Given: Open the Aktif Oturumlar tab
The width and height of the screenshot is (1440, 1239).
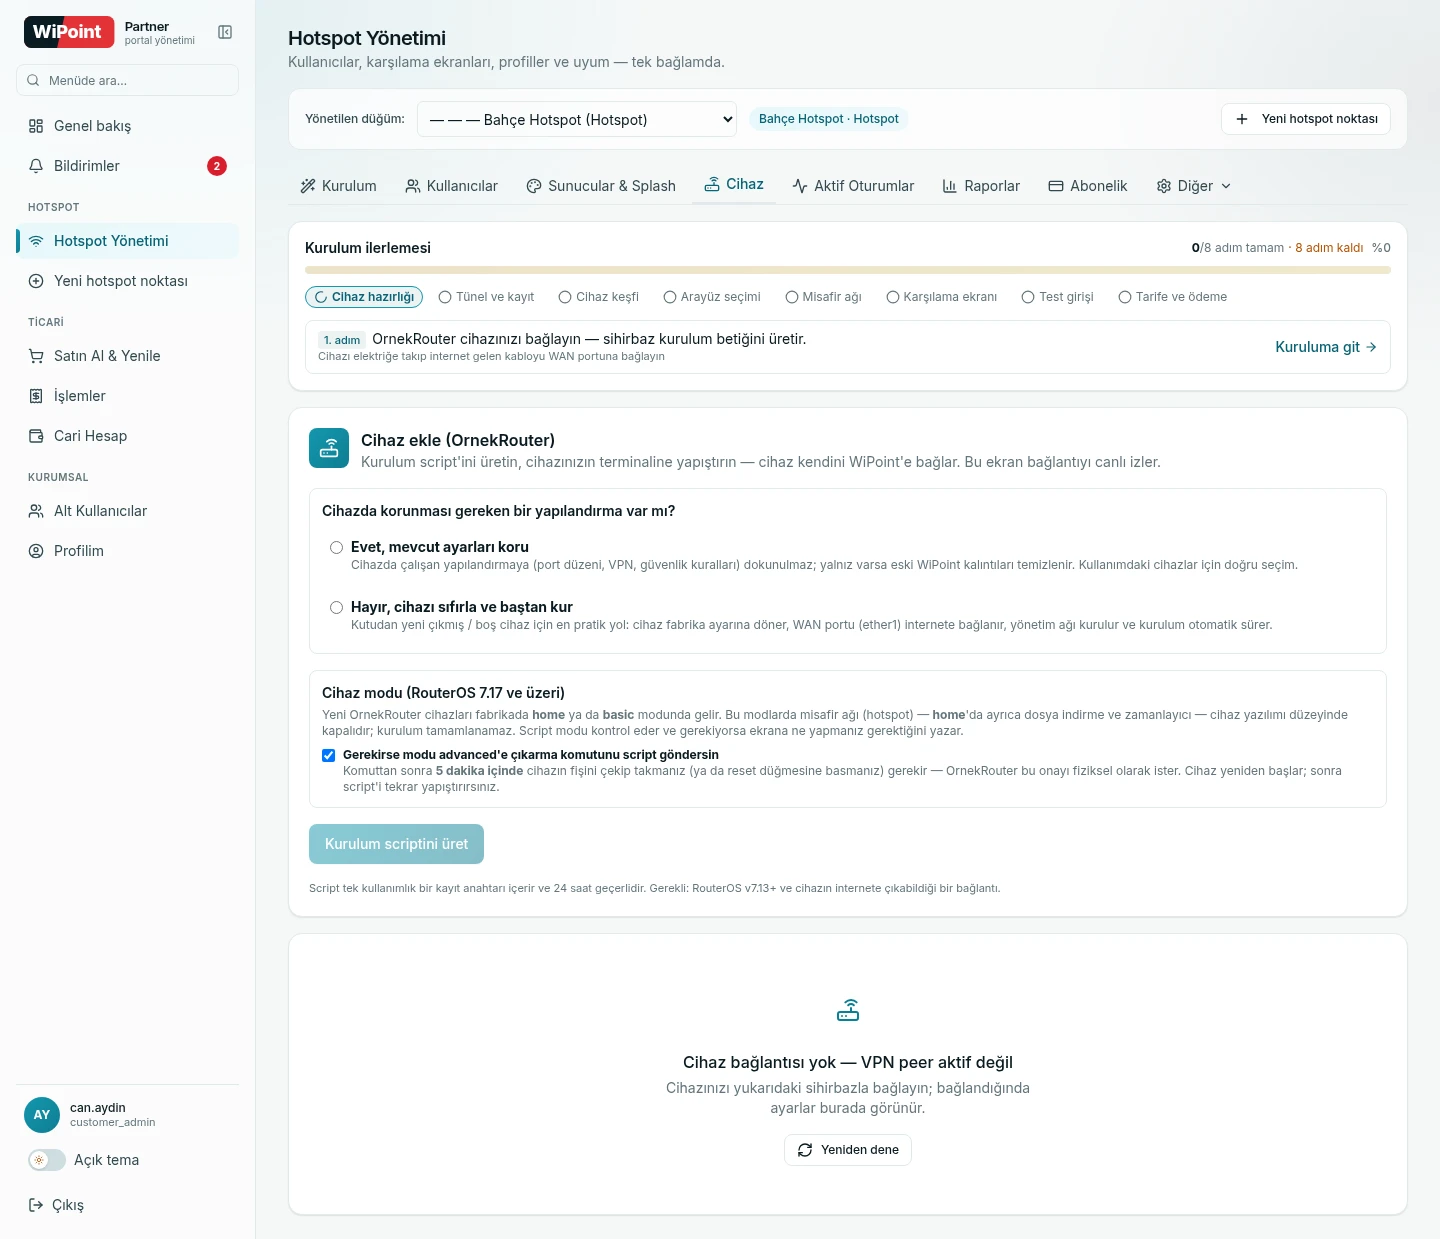Looking at the screenshot, I should (853, 186).
